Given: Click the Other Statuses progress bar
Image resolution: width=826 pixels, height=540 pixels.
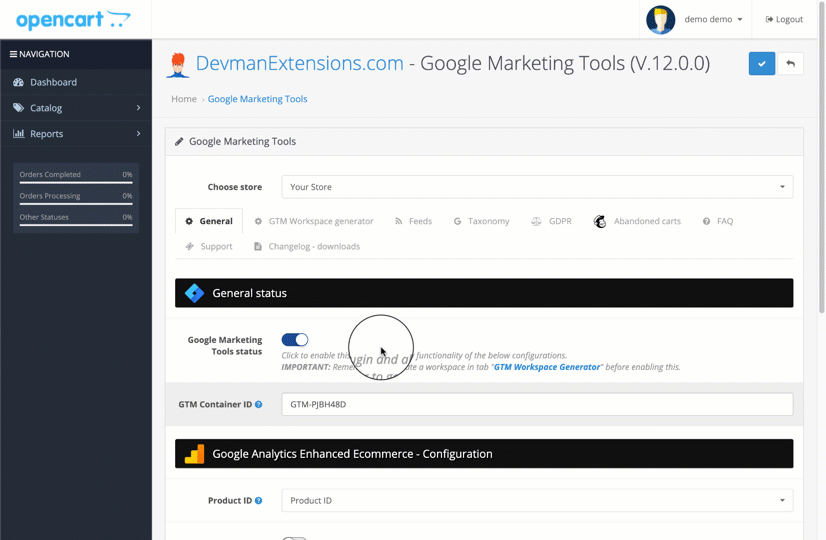Looking at the screenshot, I should (76, 225).
